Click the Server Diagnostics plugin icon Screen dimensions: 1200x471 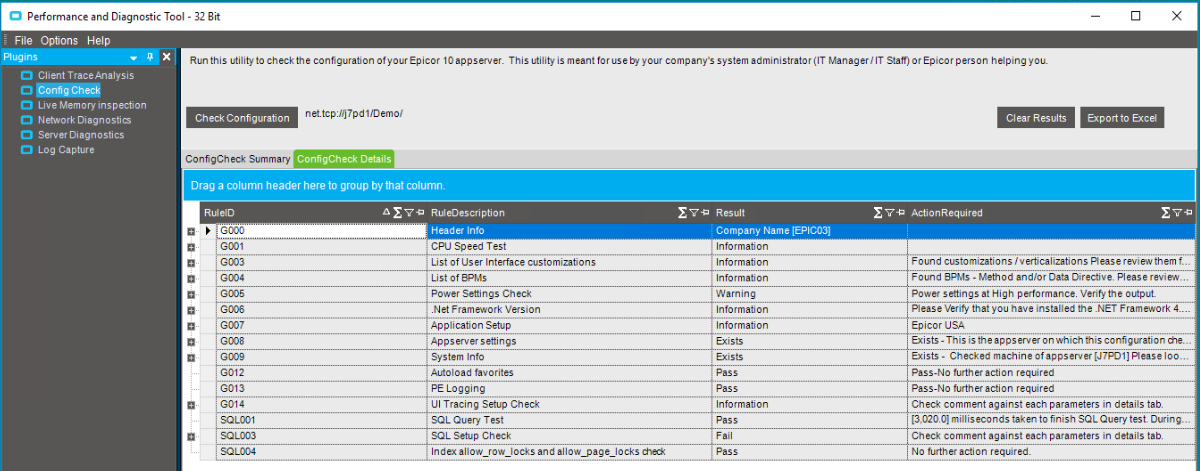(27, 135)
